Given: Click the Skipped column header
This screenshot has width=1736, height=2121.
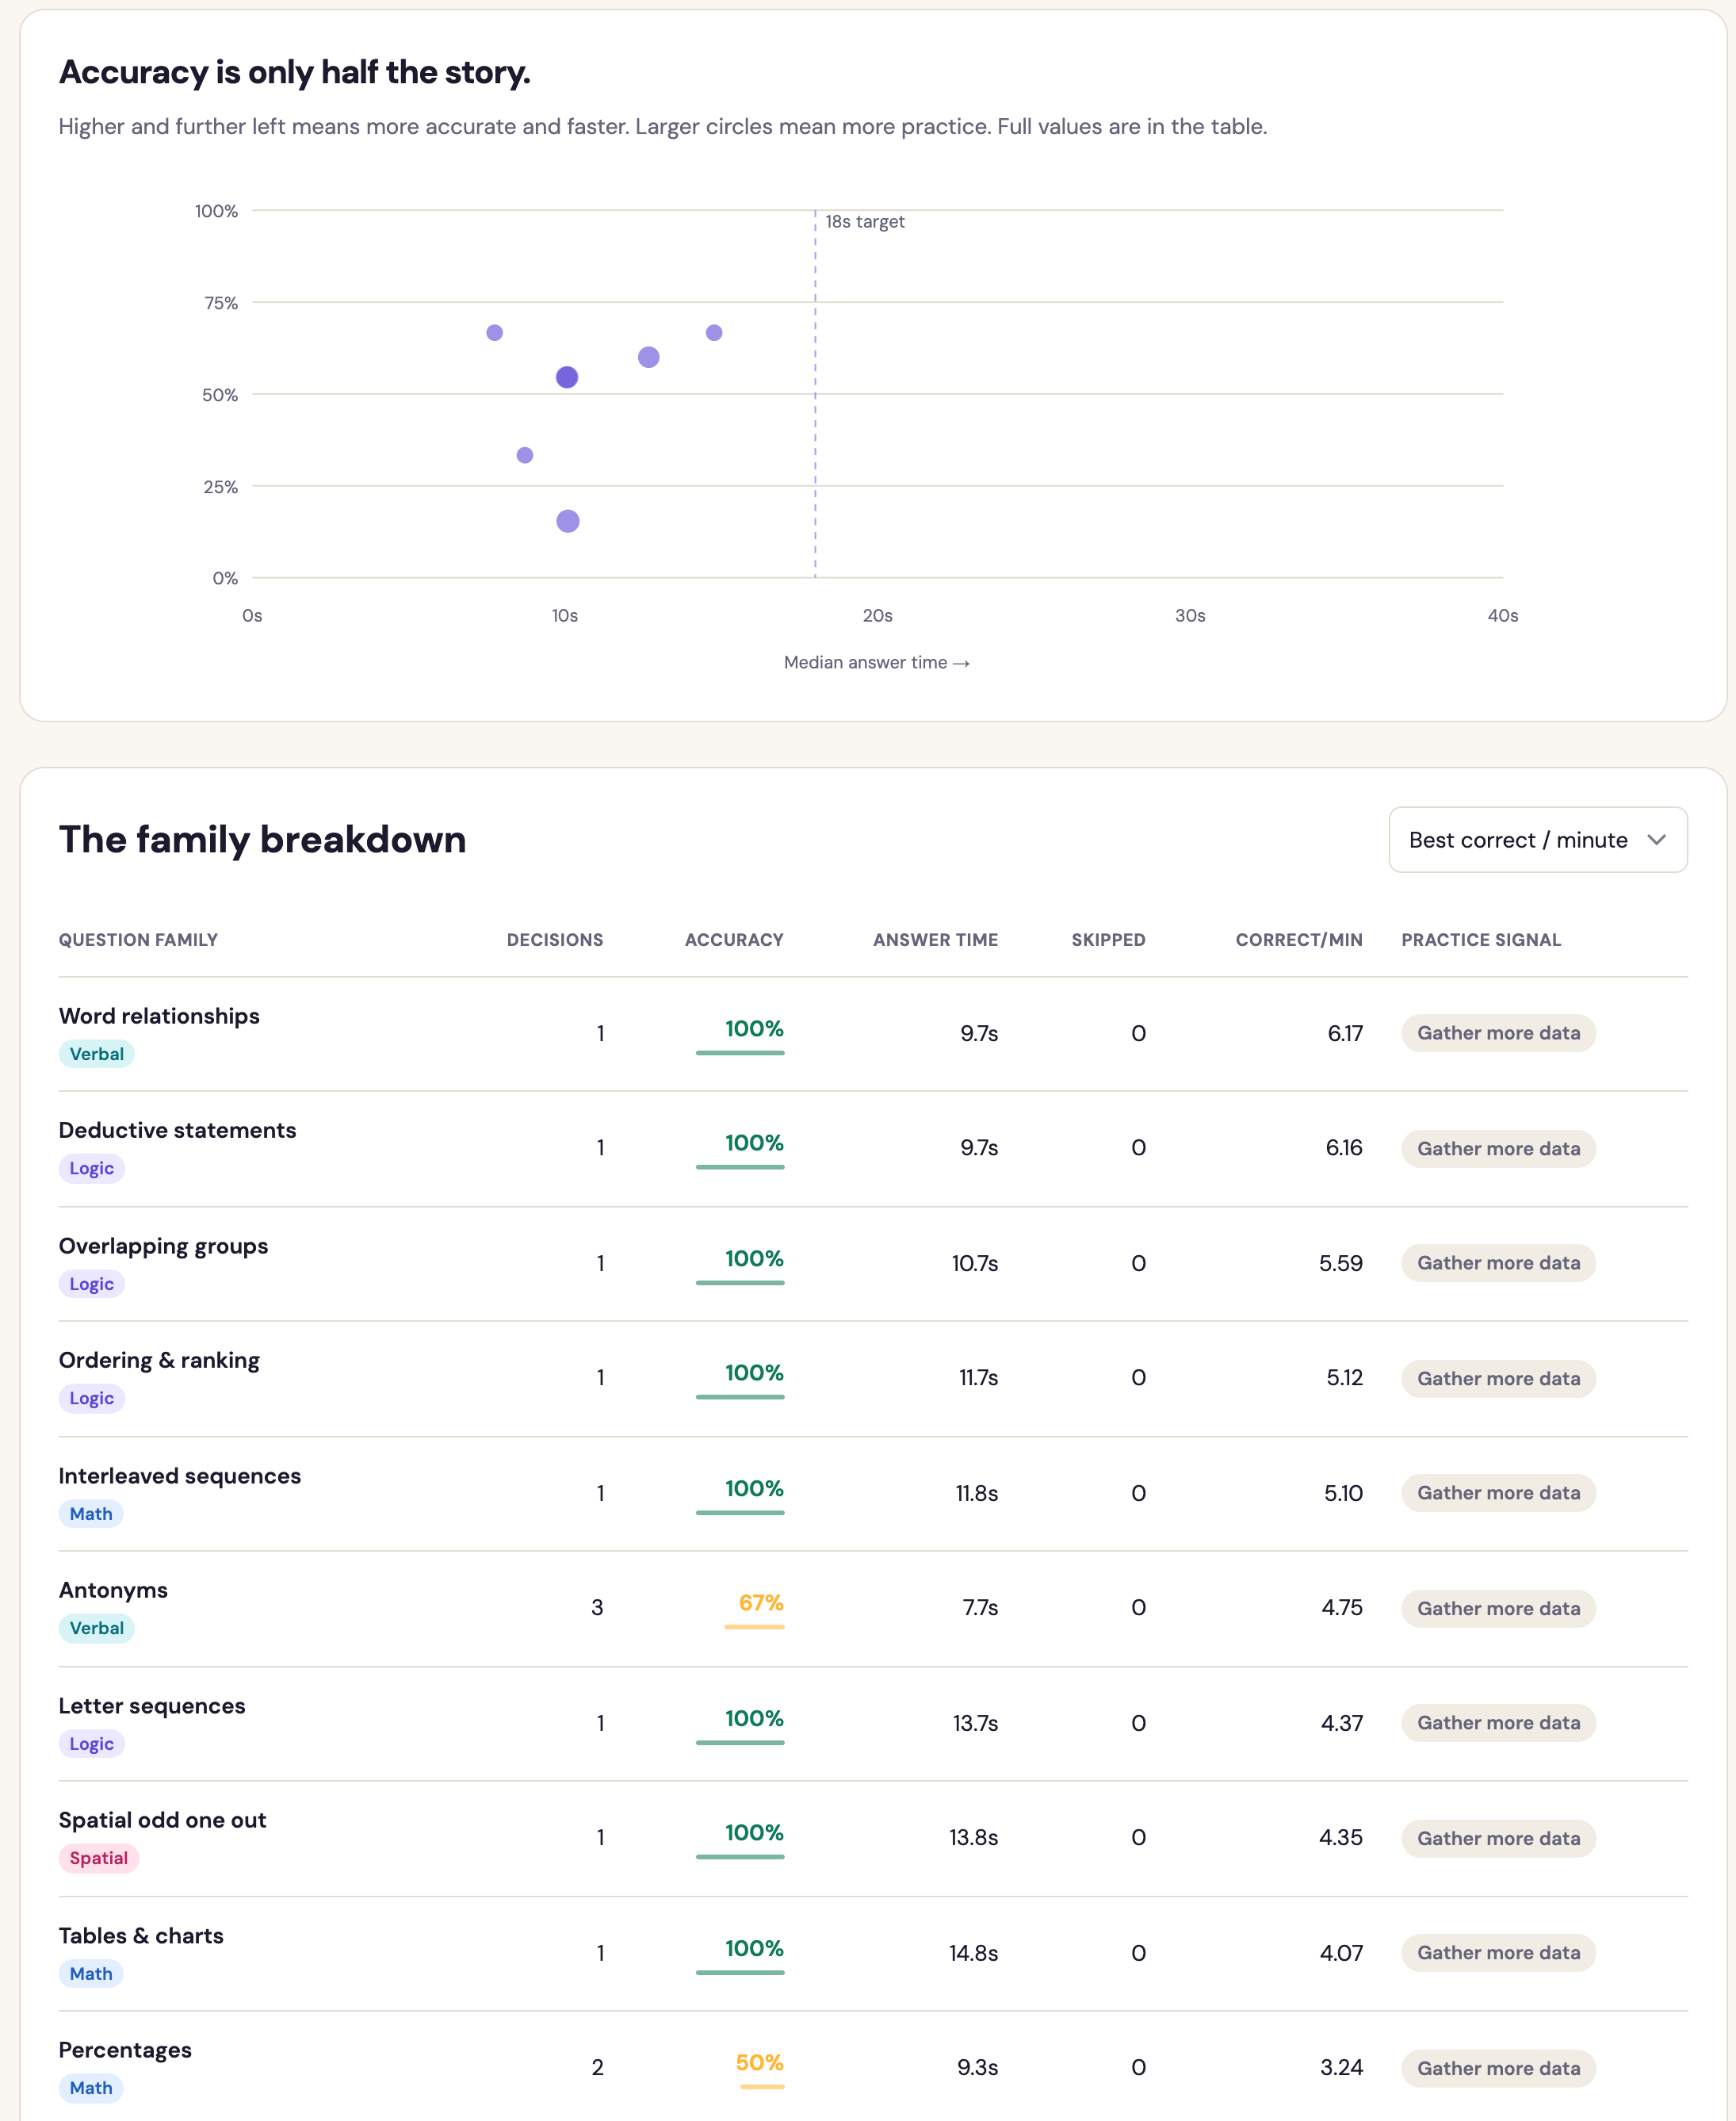Looking at the screenshot, I should pos(1108,940).
